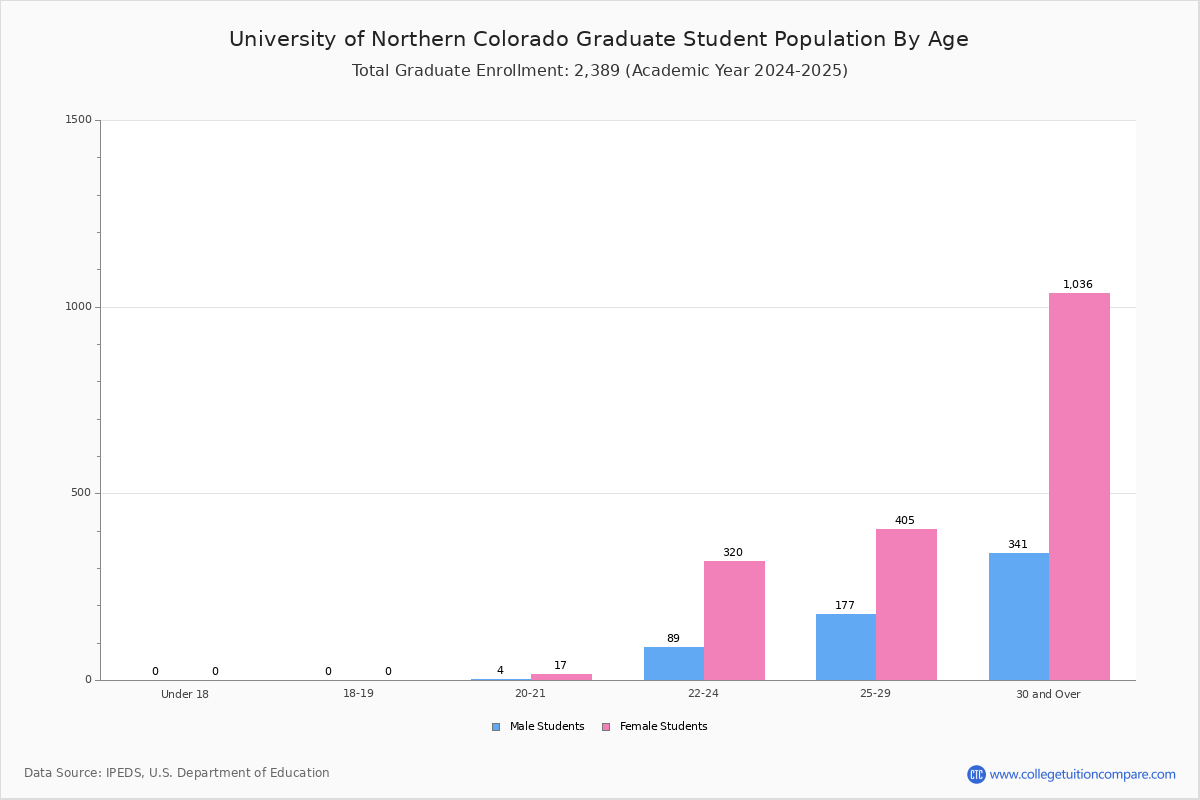Toggle the Male Students legend entry
Screen dimensions: 1200x800
pos(538,727)
